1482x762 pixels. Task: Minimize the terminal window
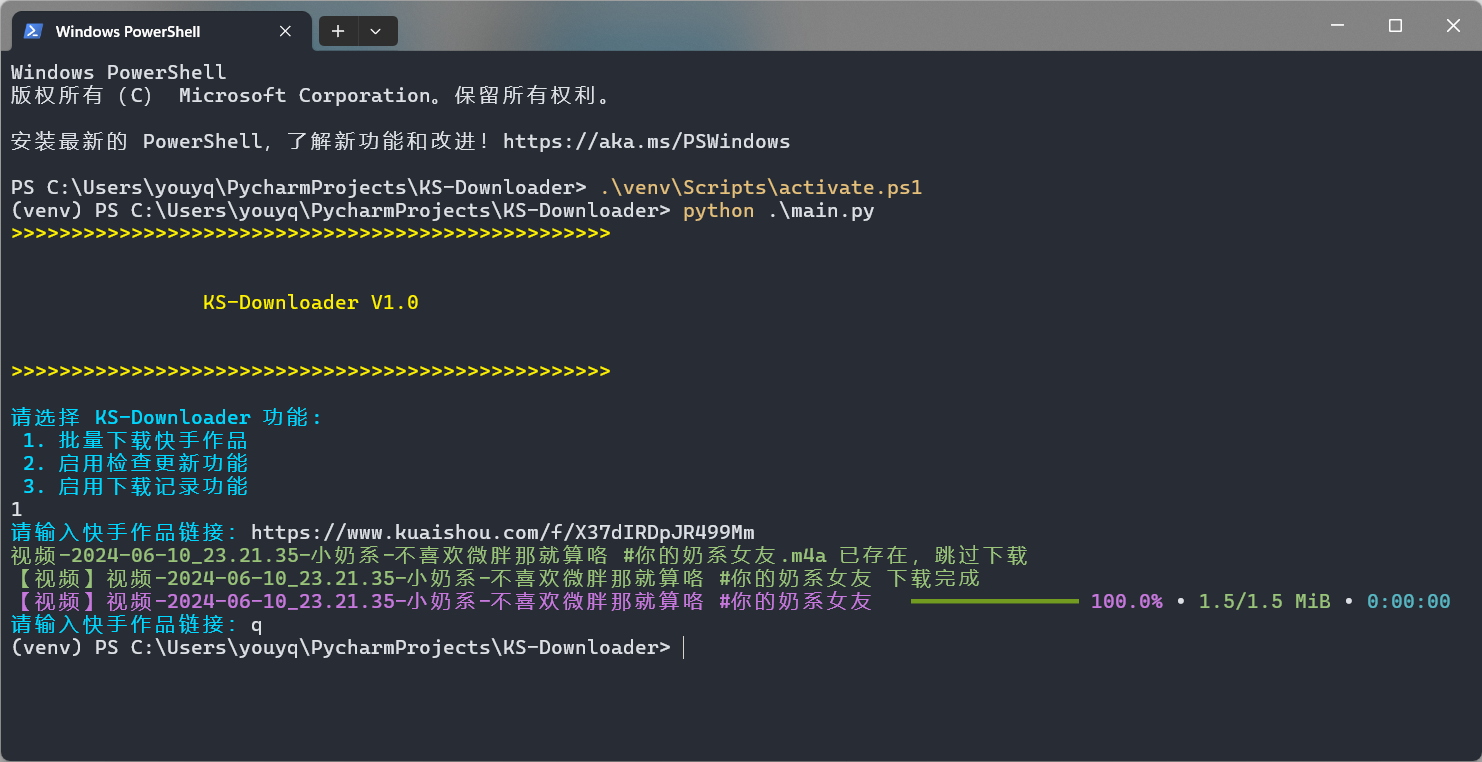click(1336, 26)
